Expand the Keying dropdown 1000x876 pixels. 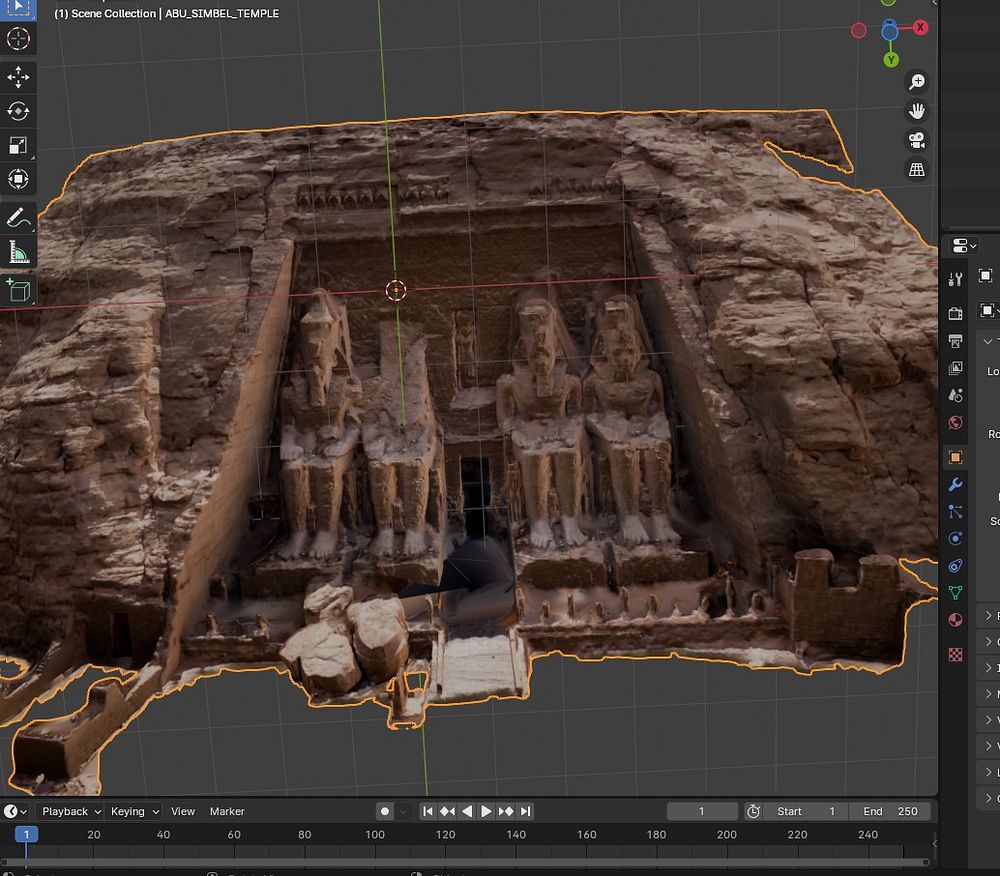pyautogui.click(x=134, y=811)
